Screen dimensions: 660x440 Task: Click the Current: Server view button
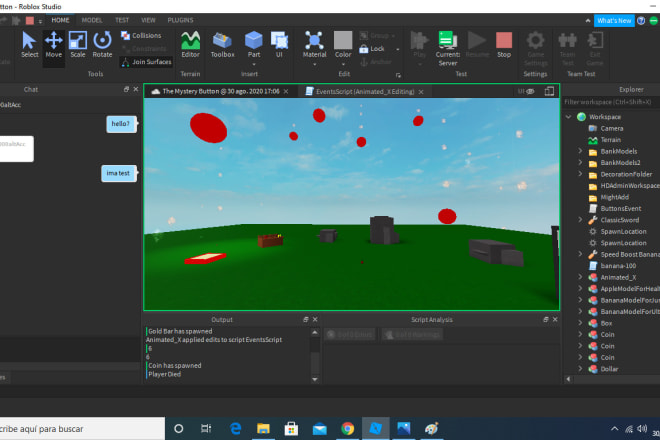447,48
